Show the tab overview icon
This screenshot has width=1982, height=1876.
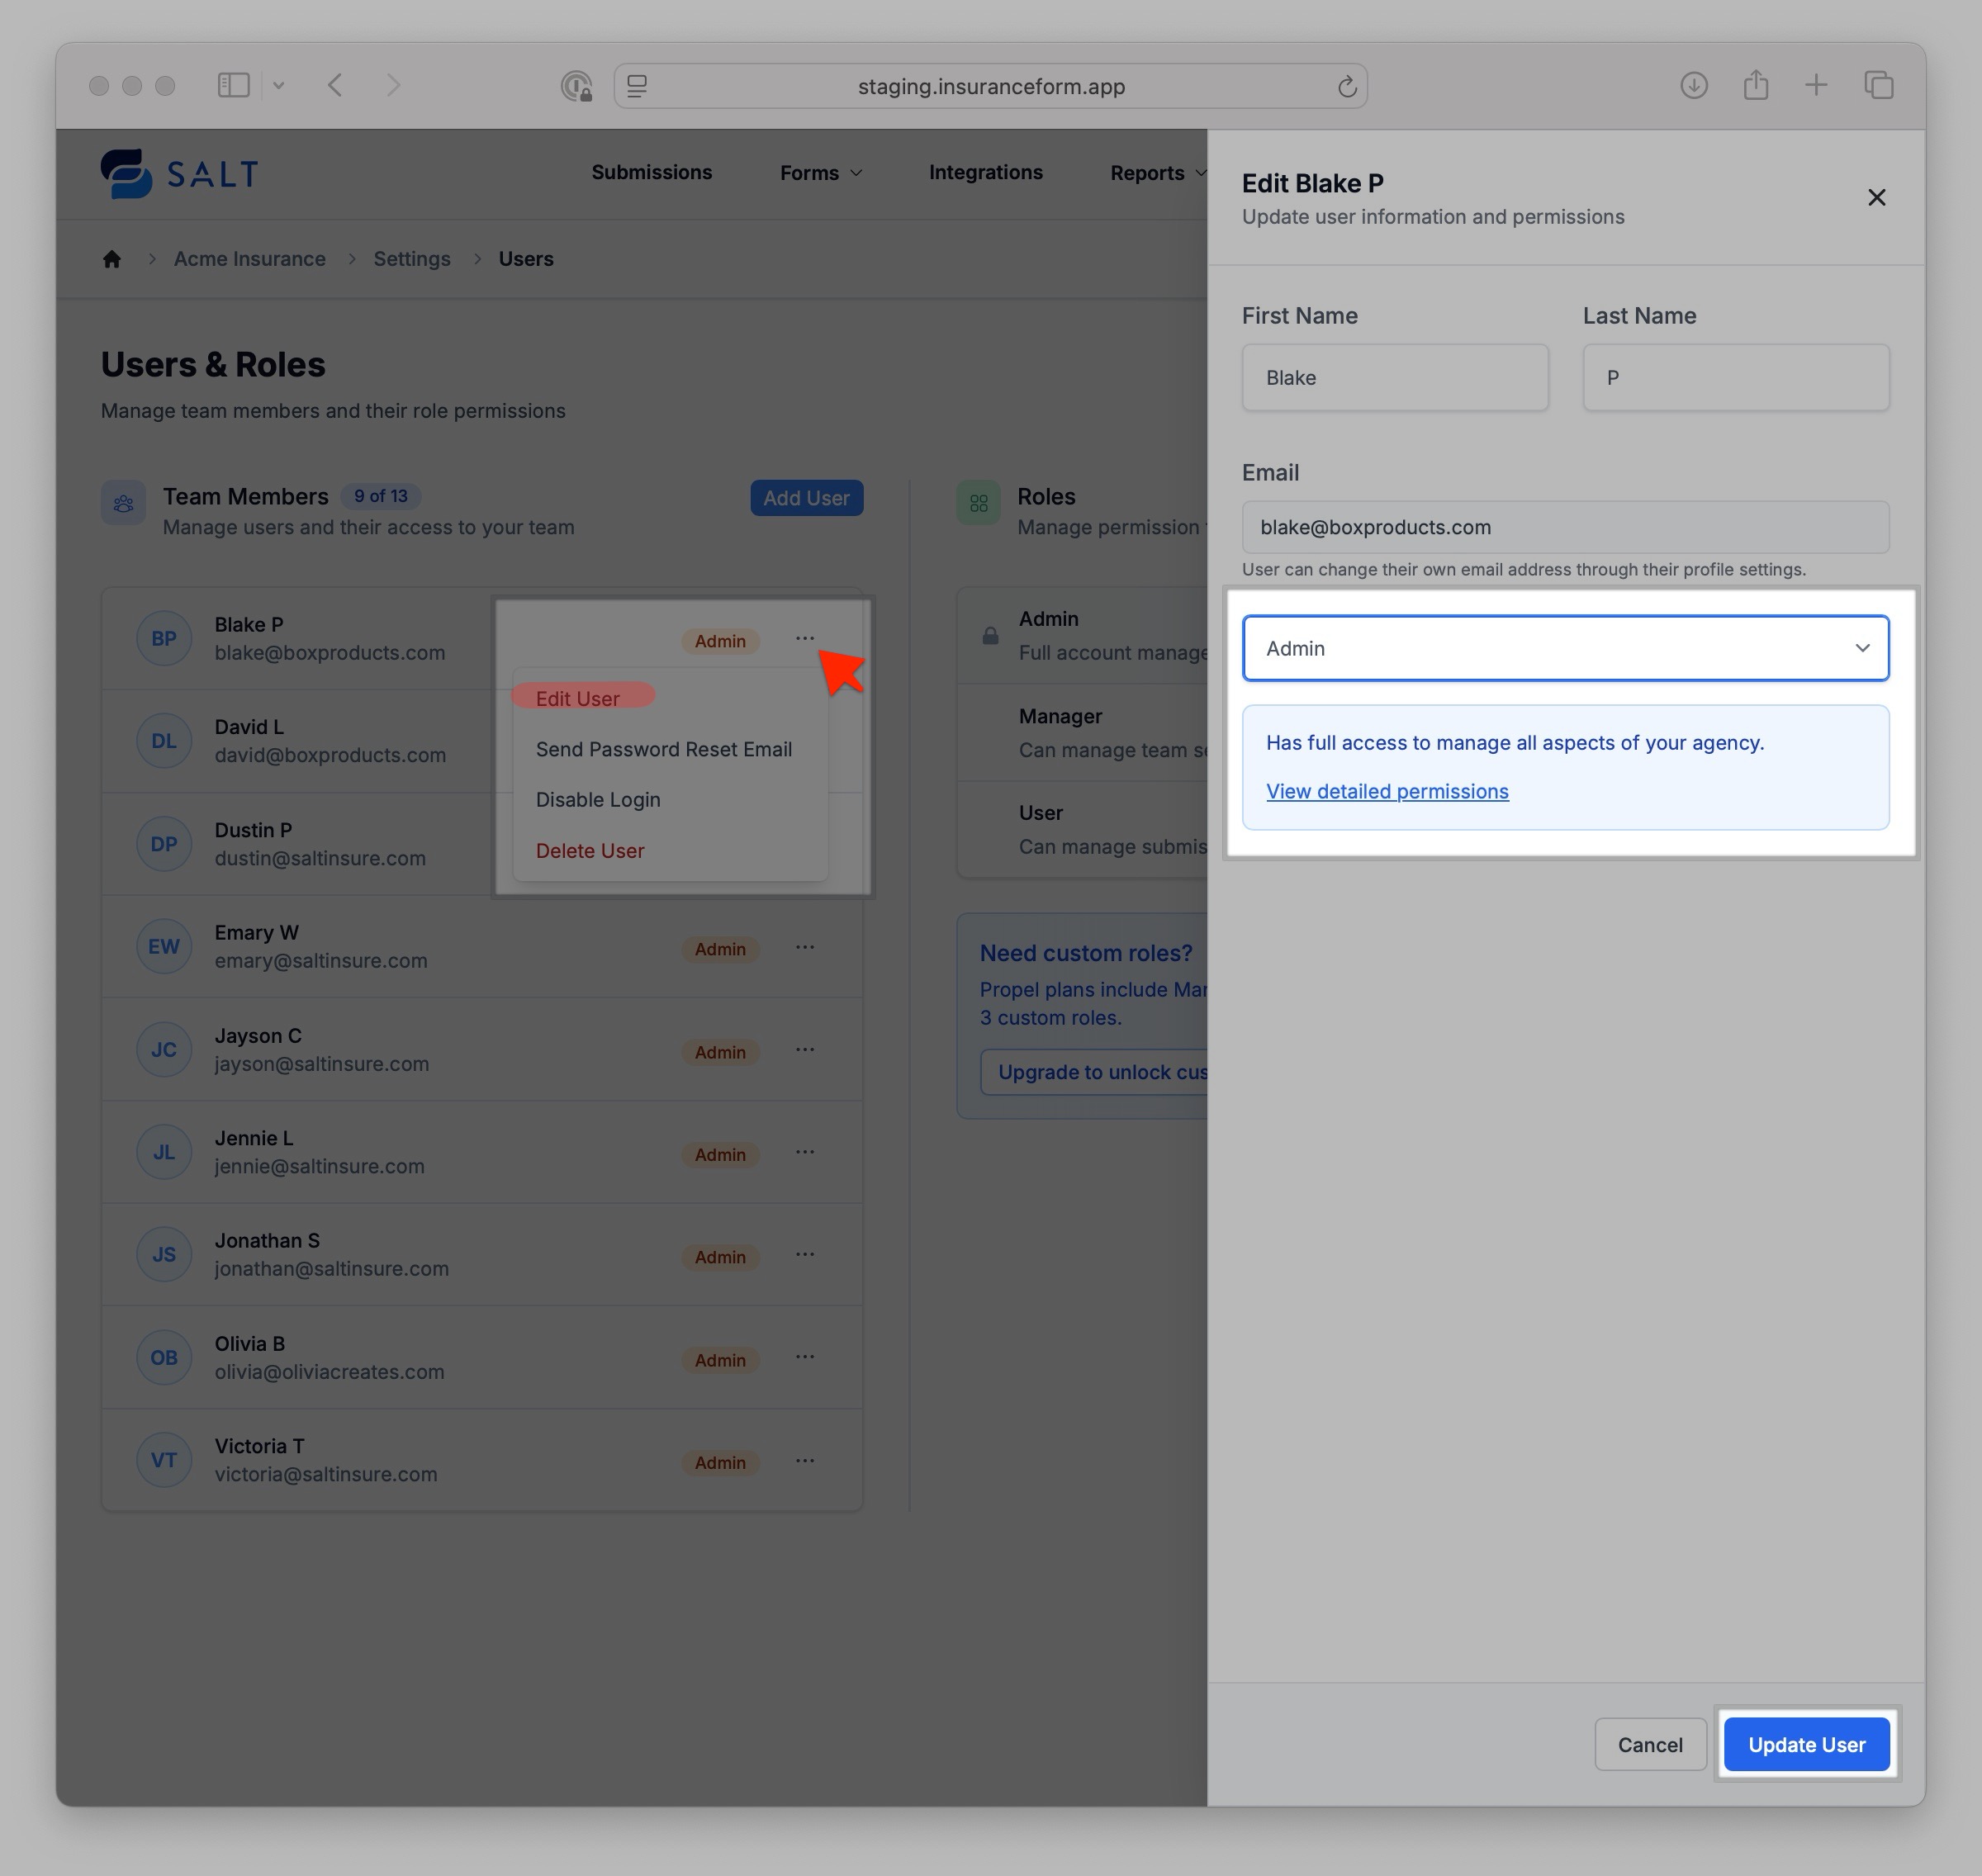tap(1878, 85)
